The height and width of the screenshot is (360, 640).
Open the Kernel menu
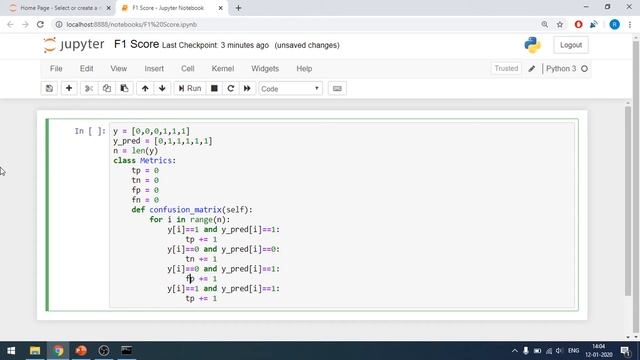[222, 69]
